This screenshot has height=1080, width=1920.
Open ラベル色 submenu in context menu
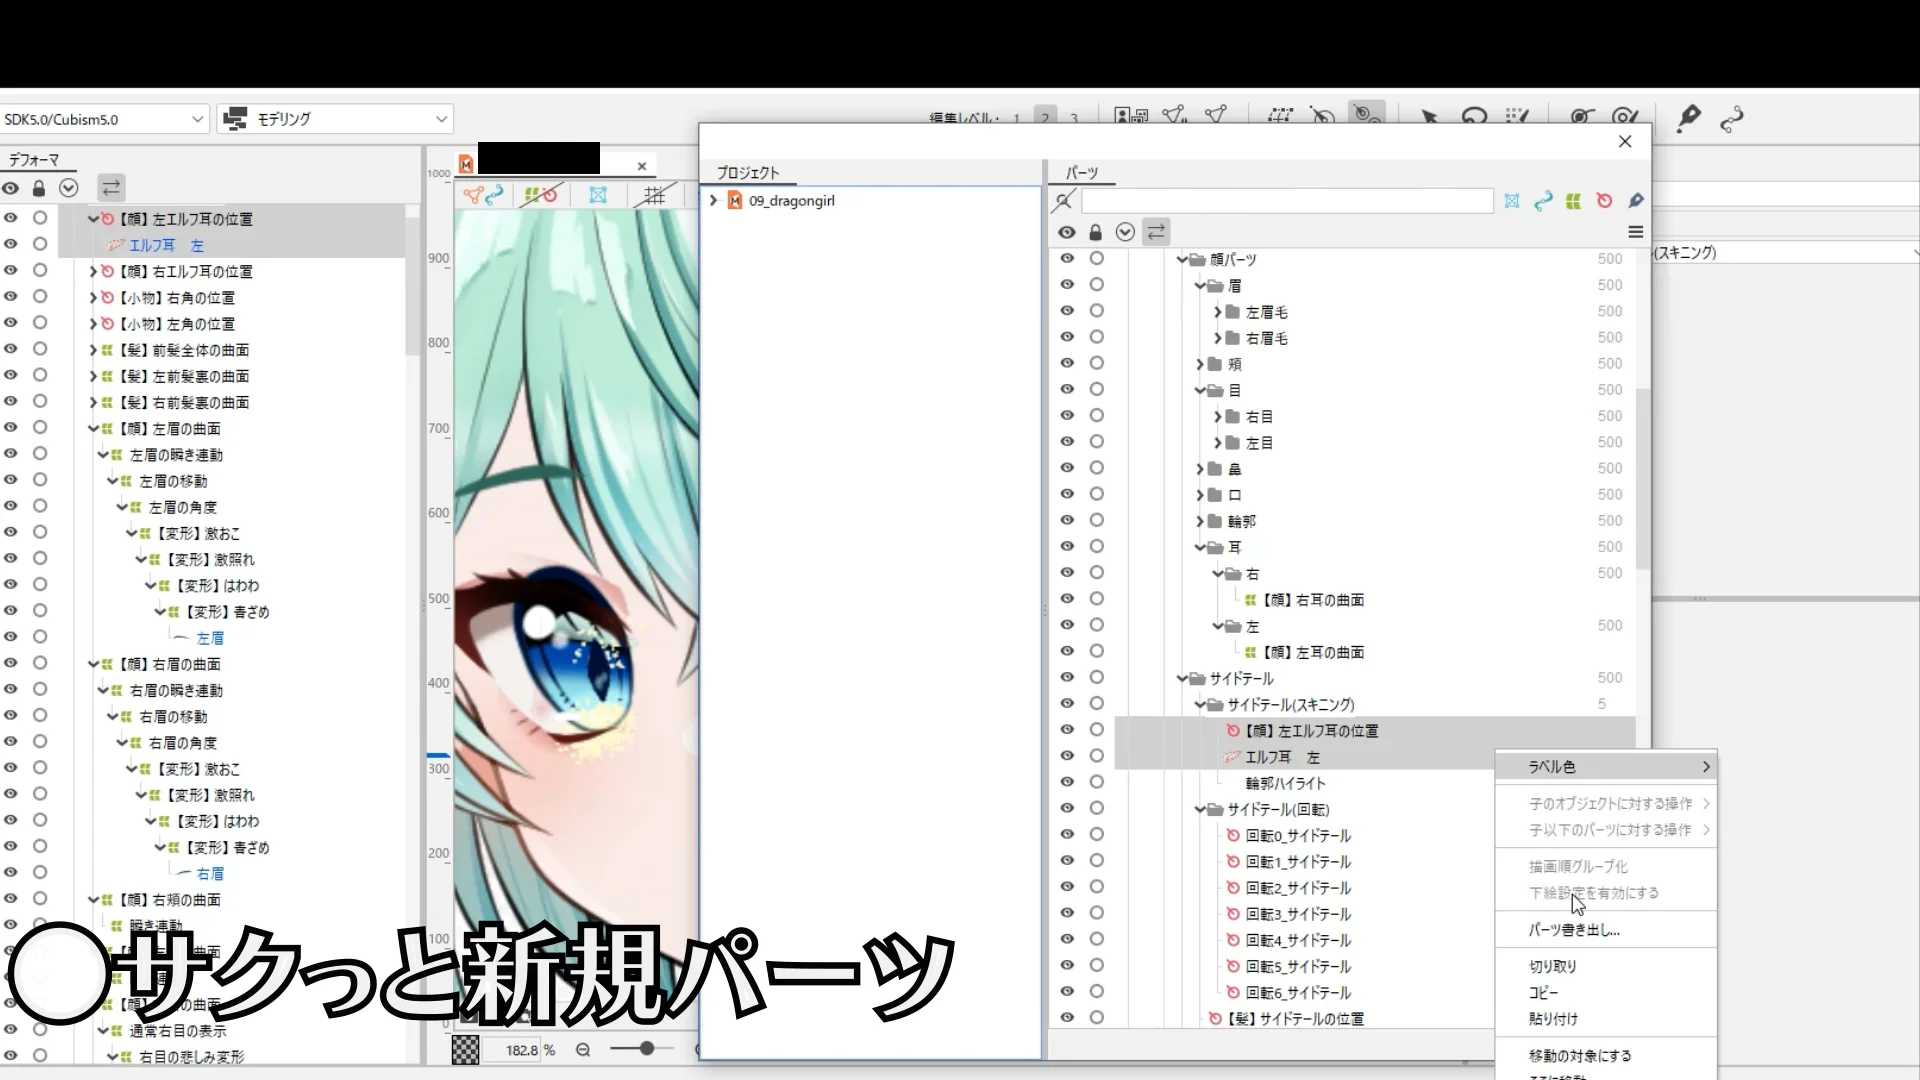(x=1606, y=767)
